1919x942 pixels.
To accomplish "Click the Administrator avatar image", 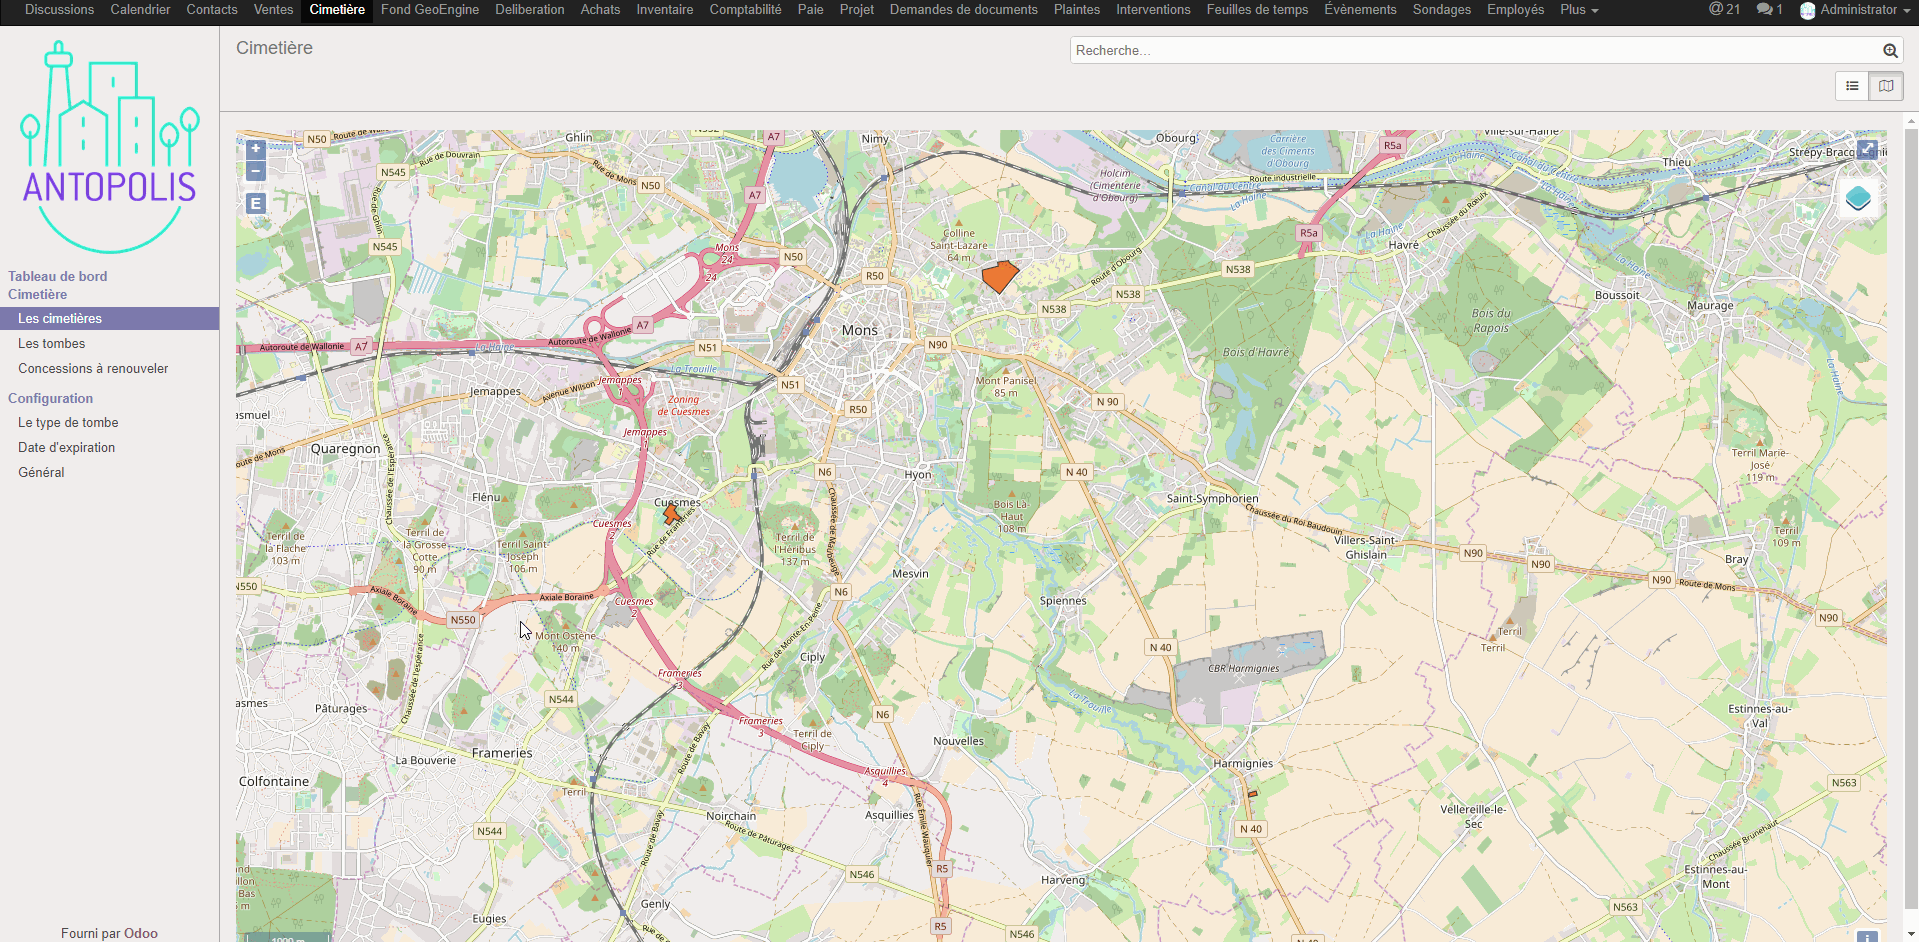I will 1808,10.
